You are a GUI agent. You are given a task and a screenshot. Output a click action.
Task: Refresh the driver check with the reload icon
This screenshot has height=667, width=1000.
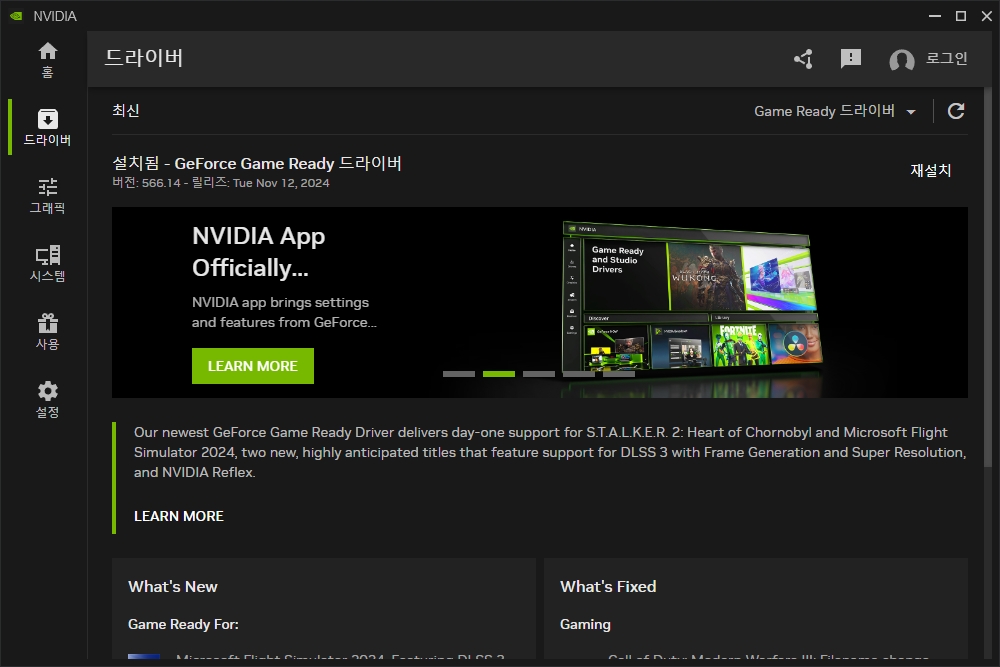(x=955, y=111)
